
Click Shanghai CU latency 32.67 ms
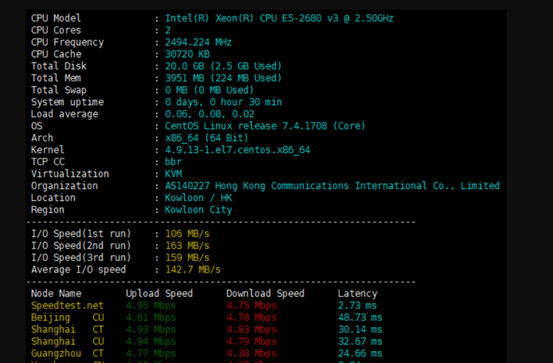pyautogui.click(x=360, y=341)
